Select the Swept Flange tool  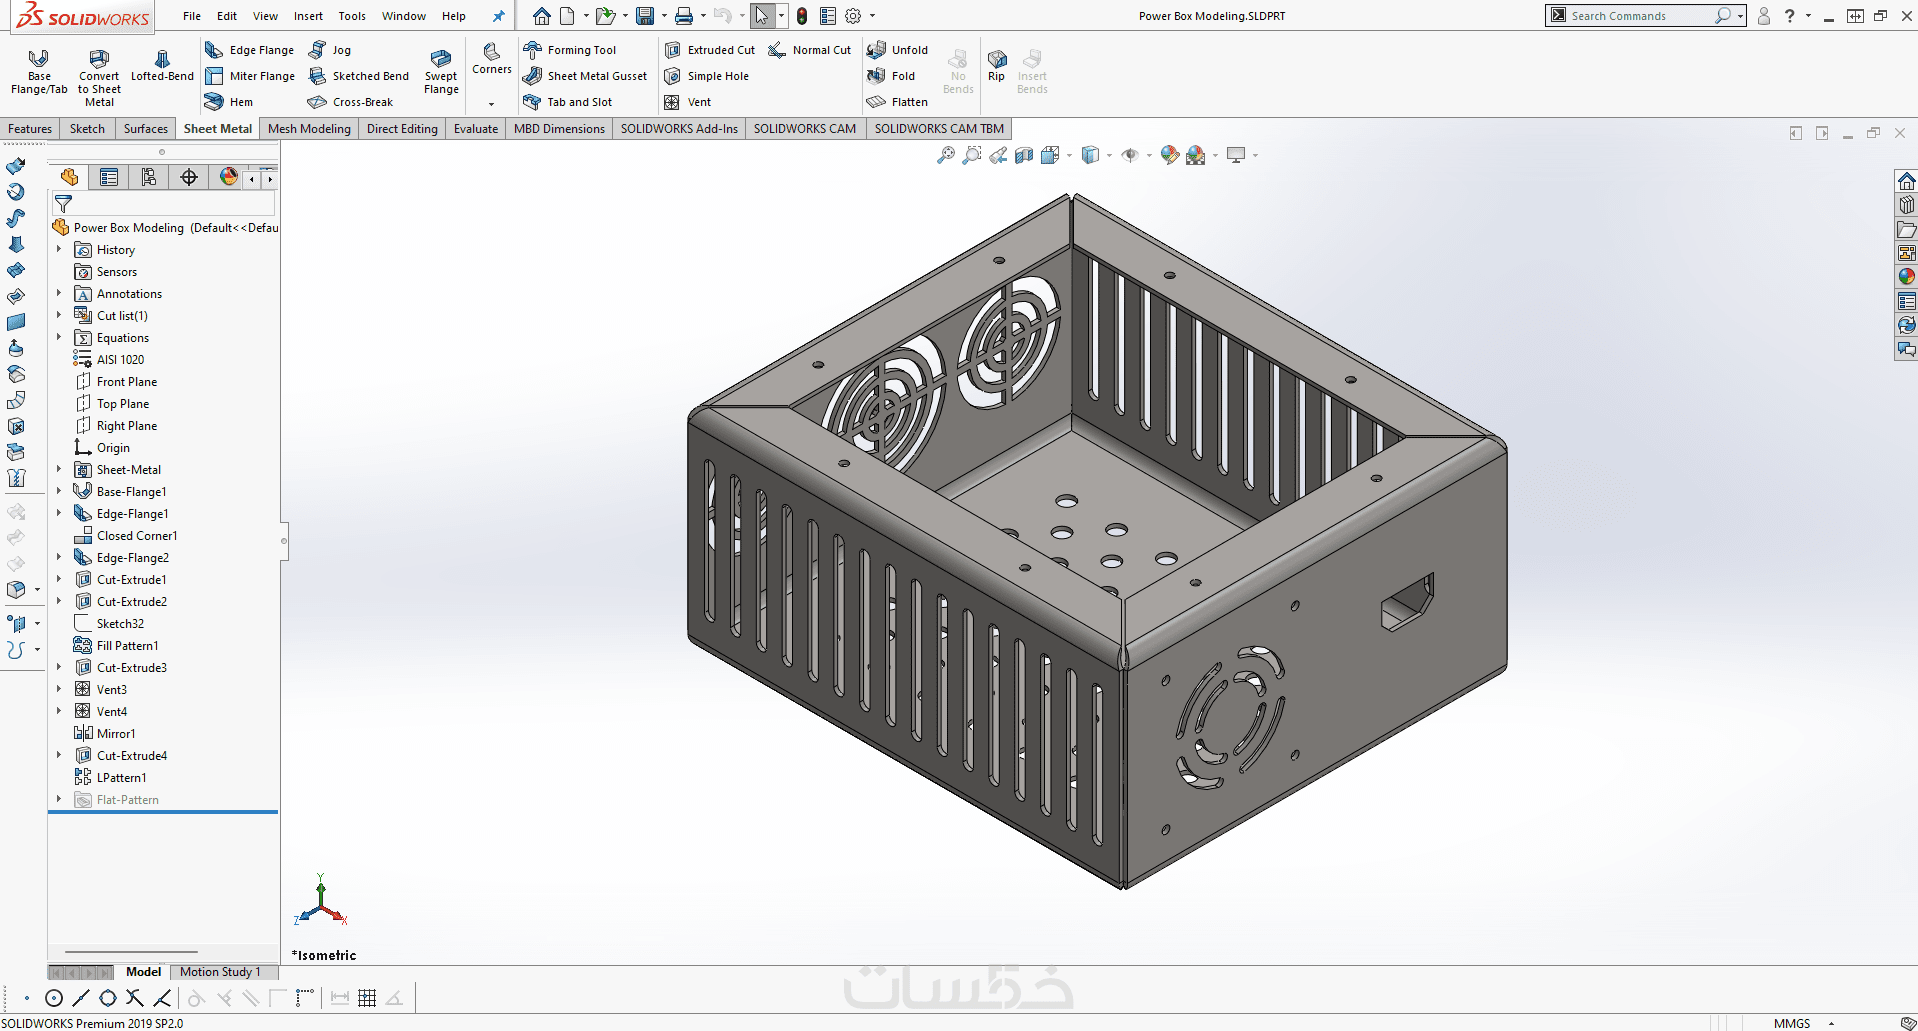(441, 72)
